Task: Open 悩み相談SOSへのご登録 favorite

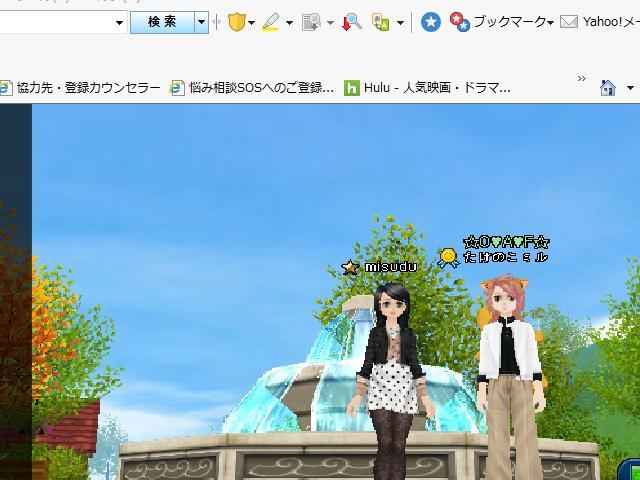Action: click(x=253, y=88)
